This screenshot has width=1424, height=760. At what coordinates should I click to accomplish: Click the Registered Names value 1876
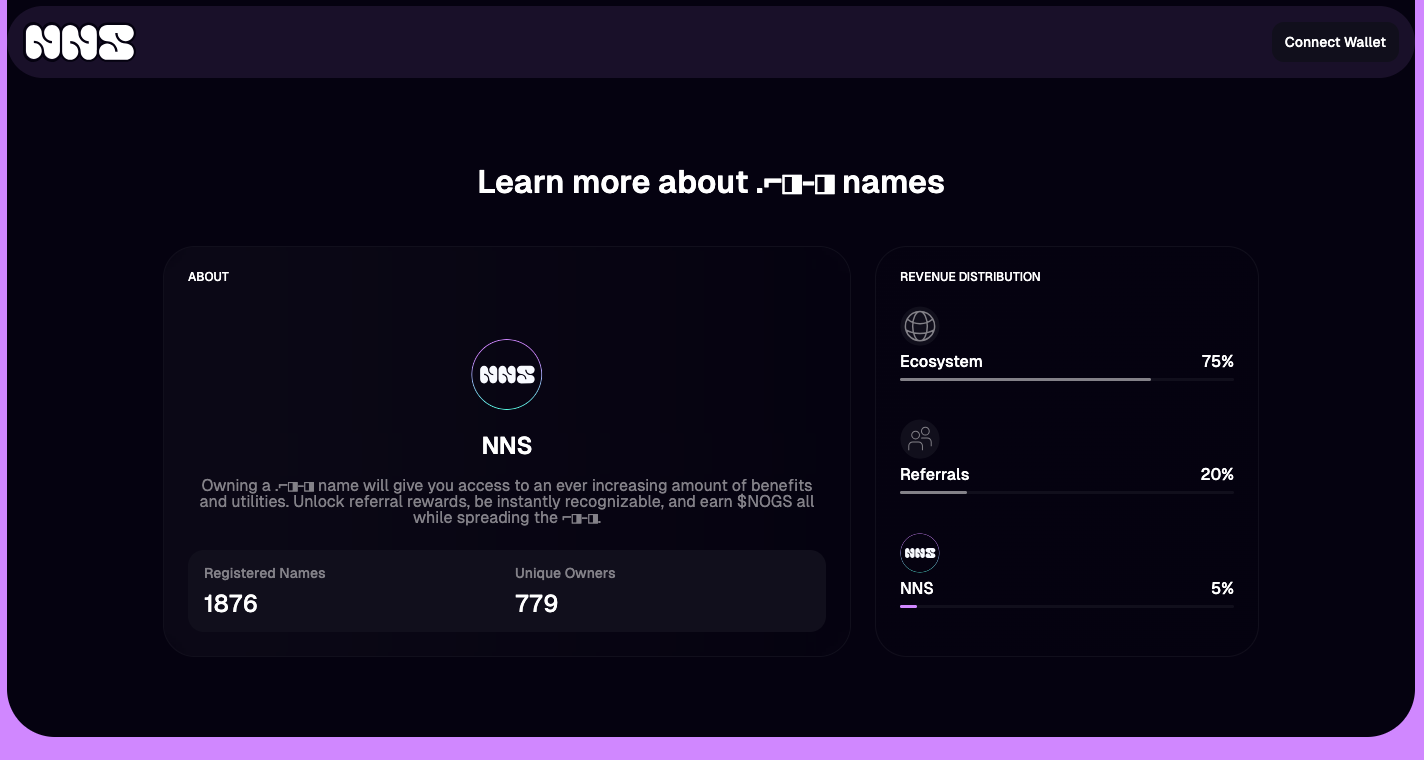[x=231, y=603]
